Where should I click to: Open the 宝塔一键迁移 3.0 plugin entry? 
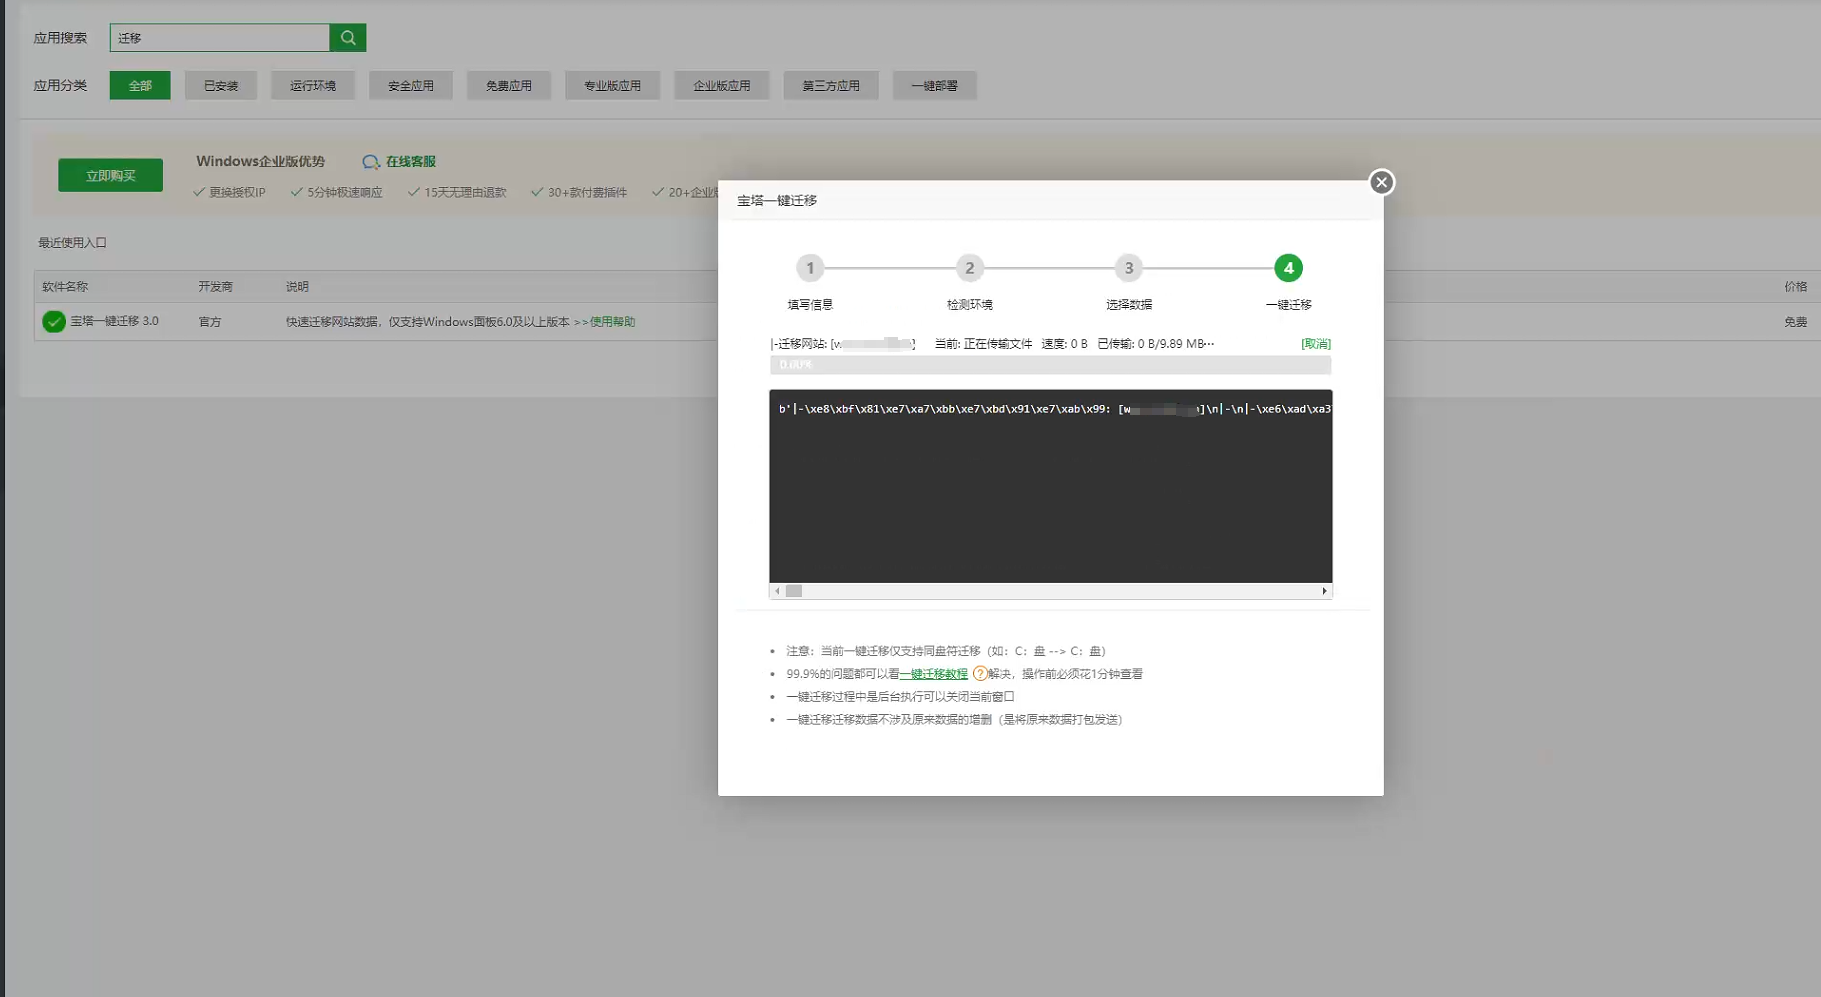coord(114,321)
